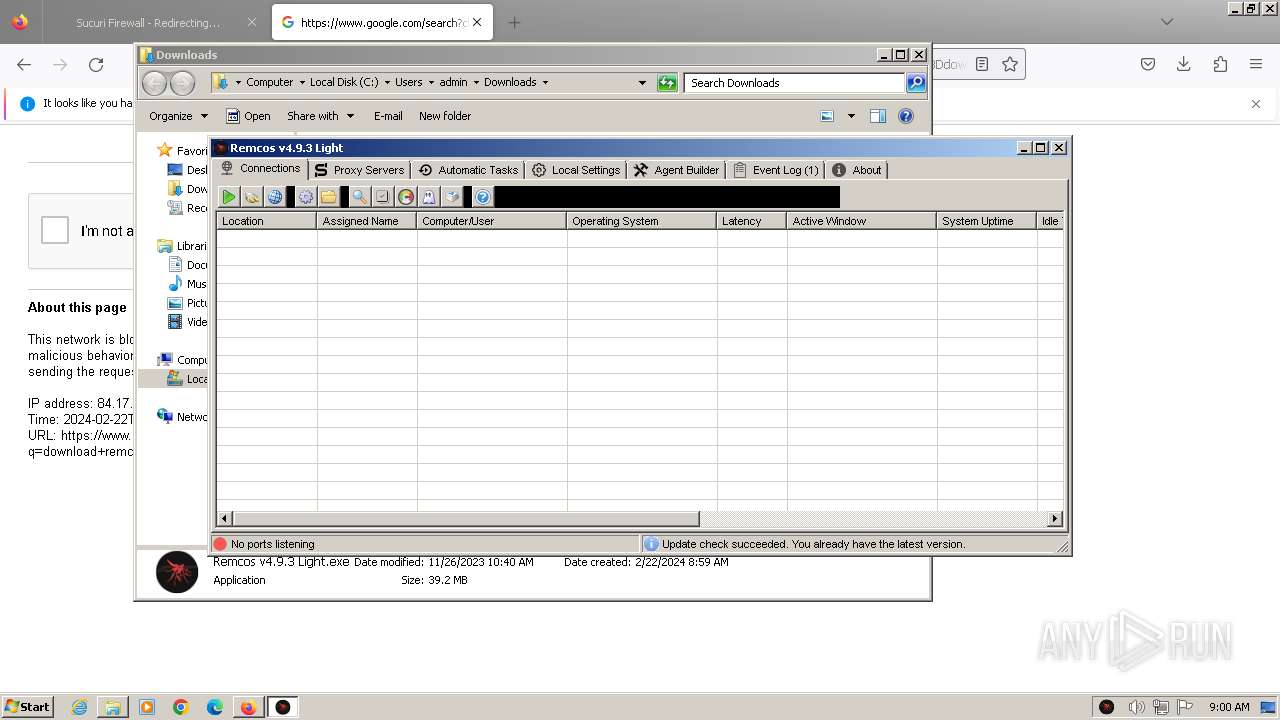Open the Firefox hamburger application menu
Image resolution: width=1280 pixels, height=720 pixels.
[1256, 64]
